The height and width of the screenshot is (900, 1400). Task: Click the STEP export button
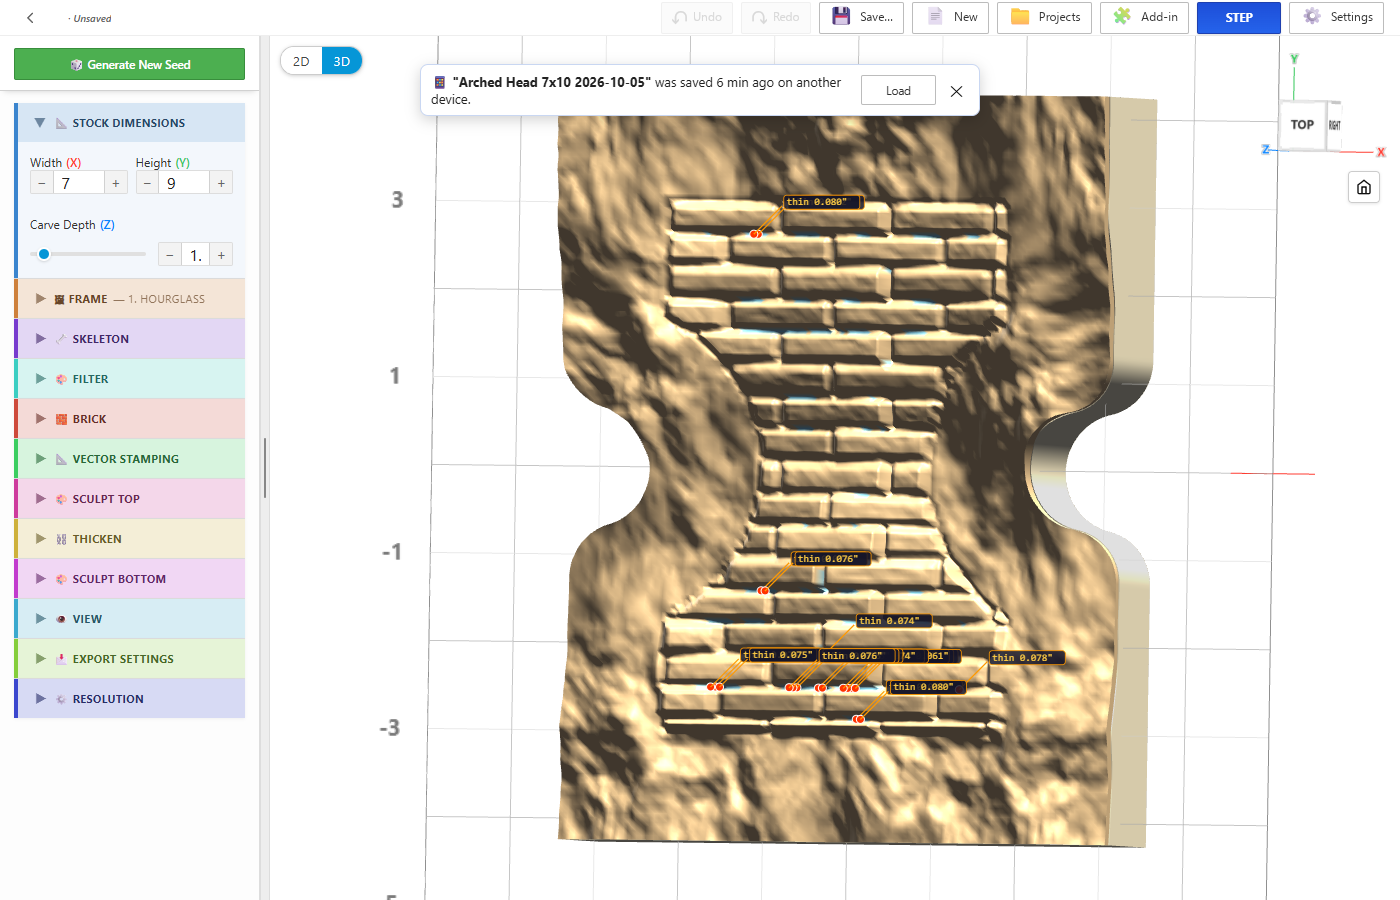1239,17
